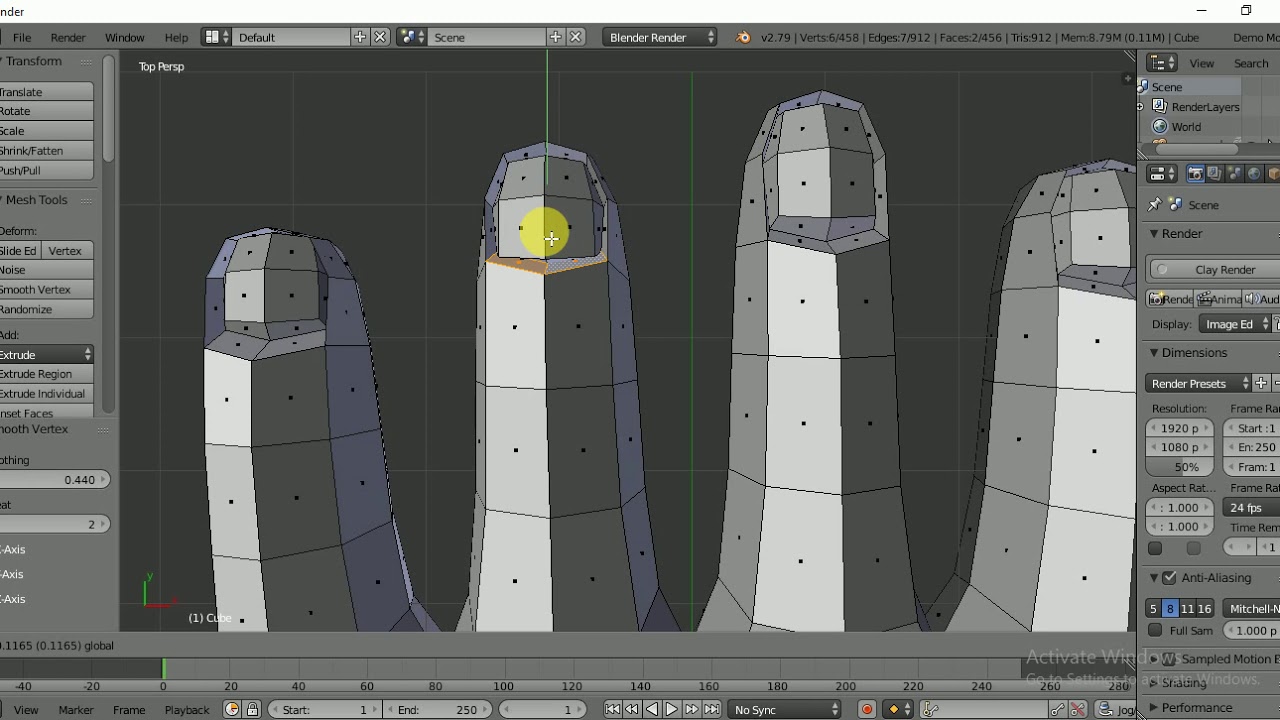Viewport: 1280px width, 720px height.
Task: Switch to the Render properties camera tab
Action: pyautogui.click(x=1195, y=174)
